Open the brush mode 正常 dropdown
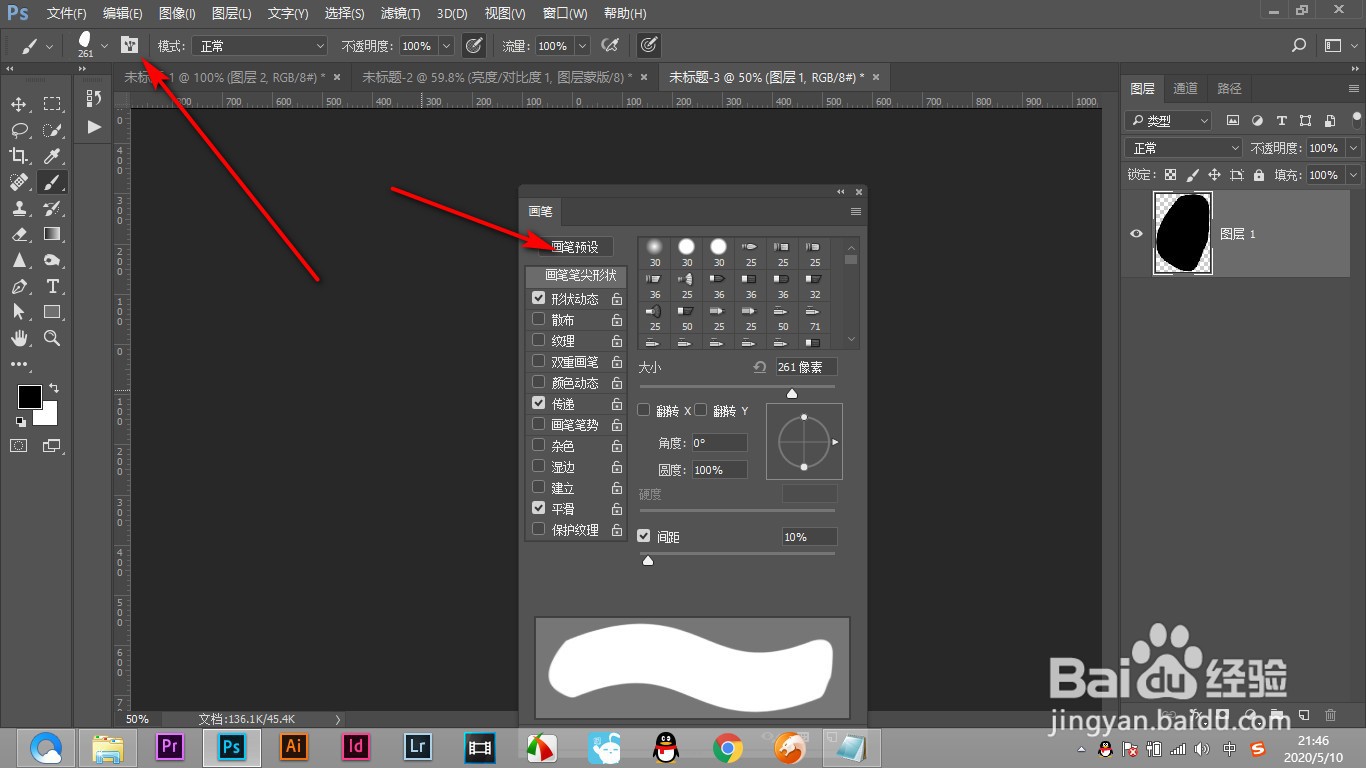The image size is (1366, 768). tap(259, 46)
